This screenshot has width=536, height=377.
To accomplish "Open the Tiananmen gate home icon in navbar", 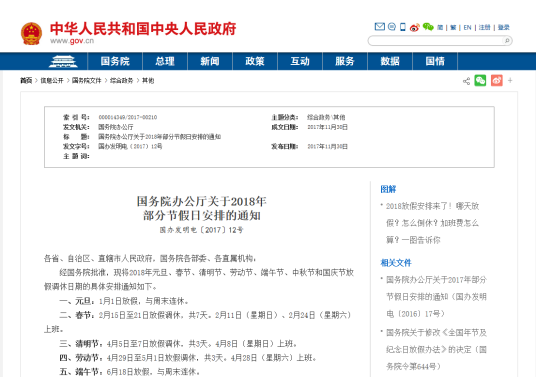I will pyautogui.click(x=63, y=62).
